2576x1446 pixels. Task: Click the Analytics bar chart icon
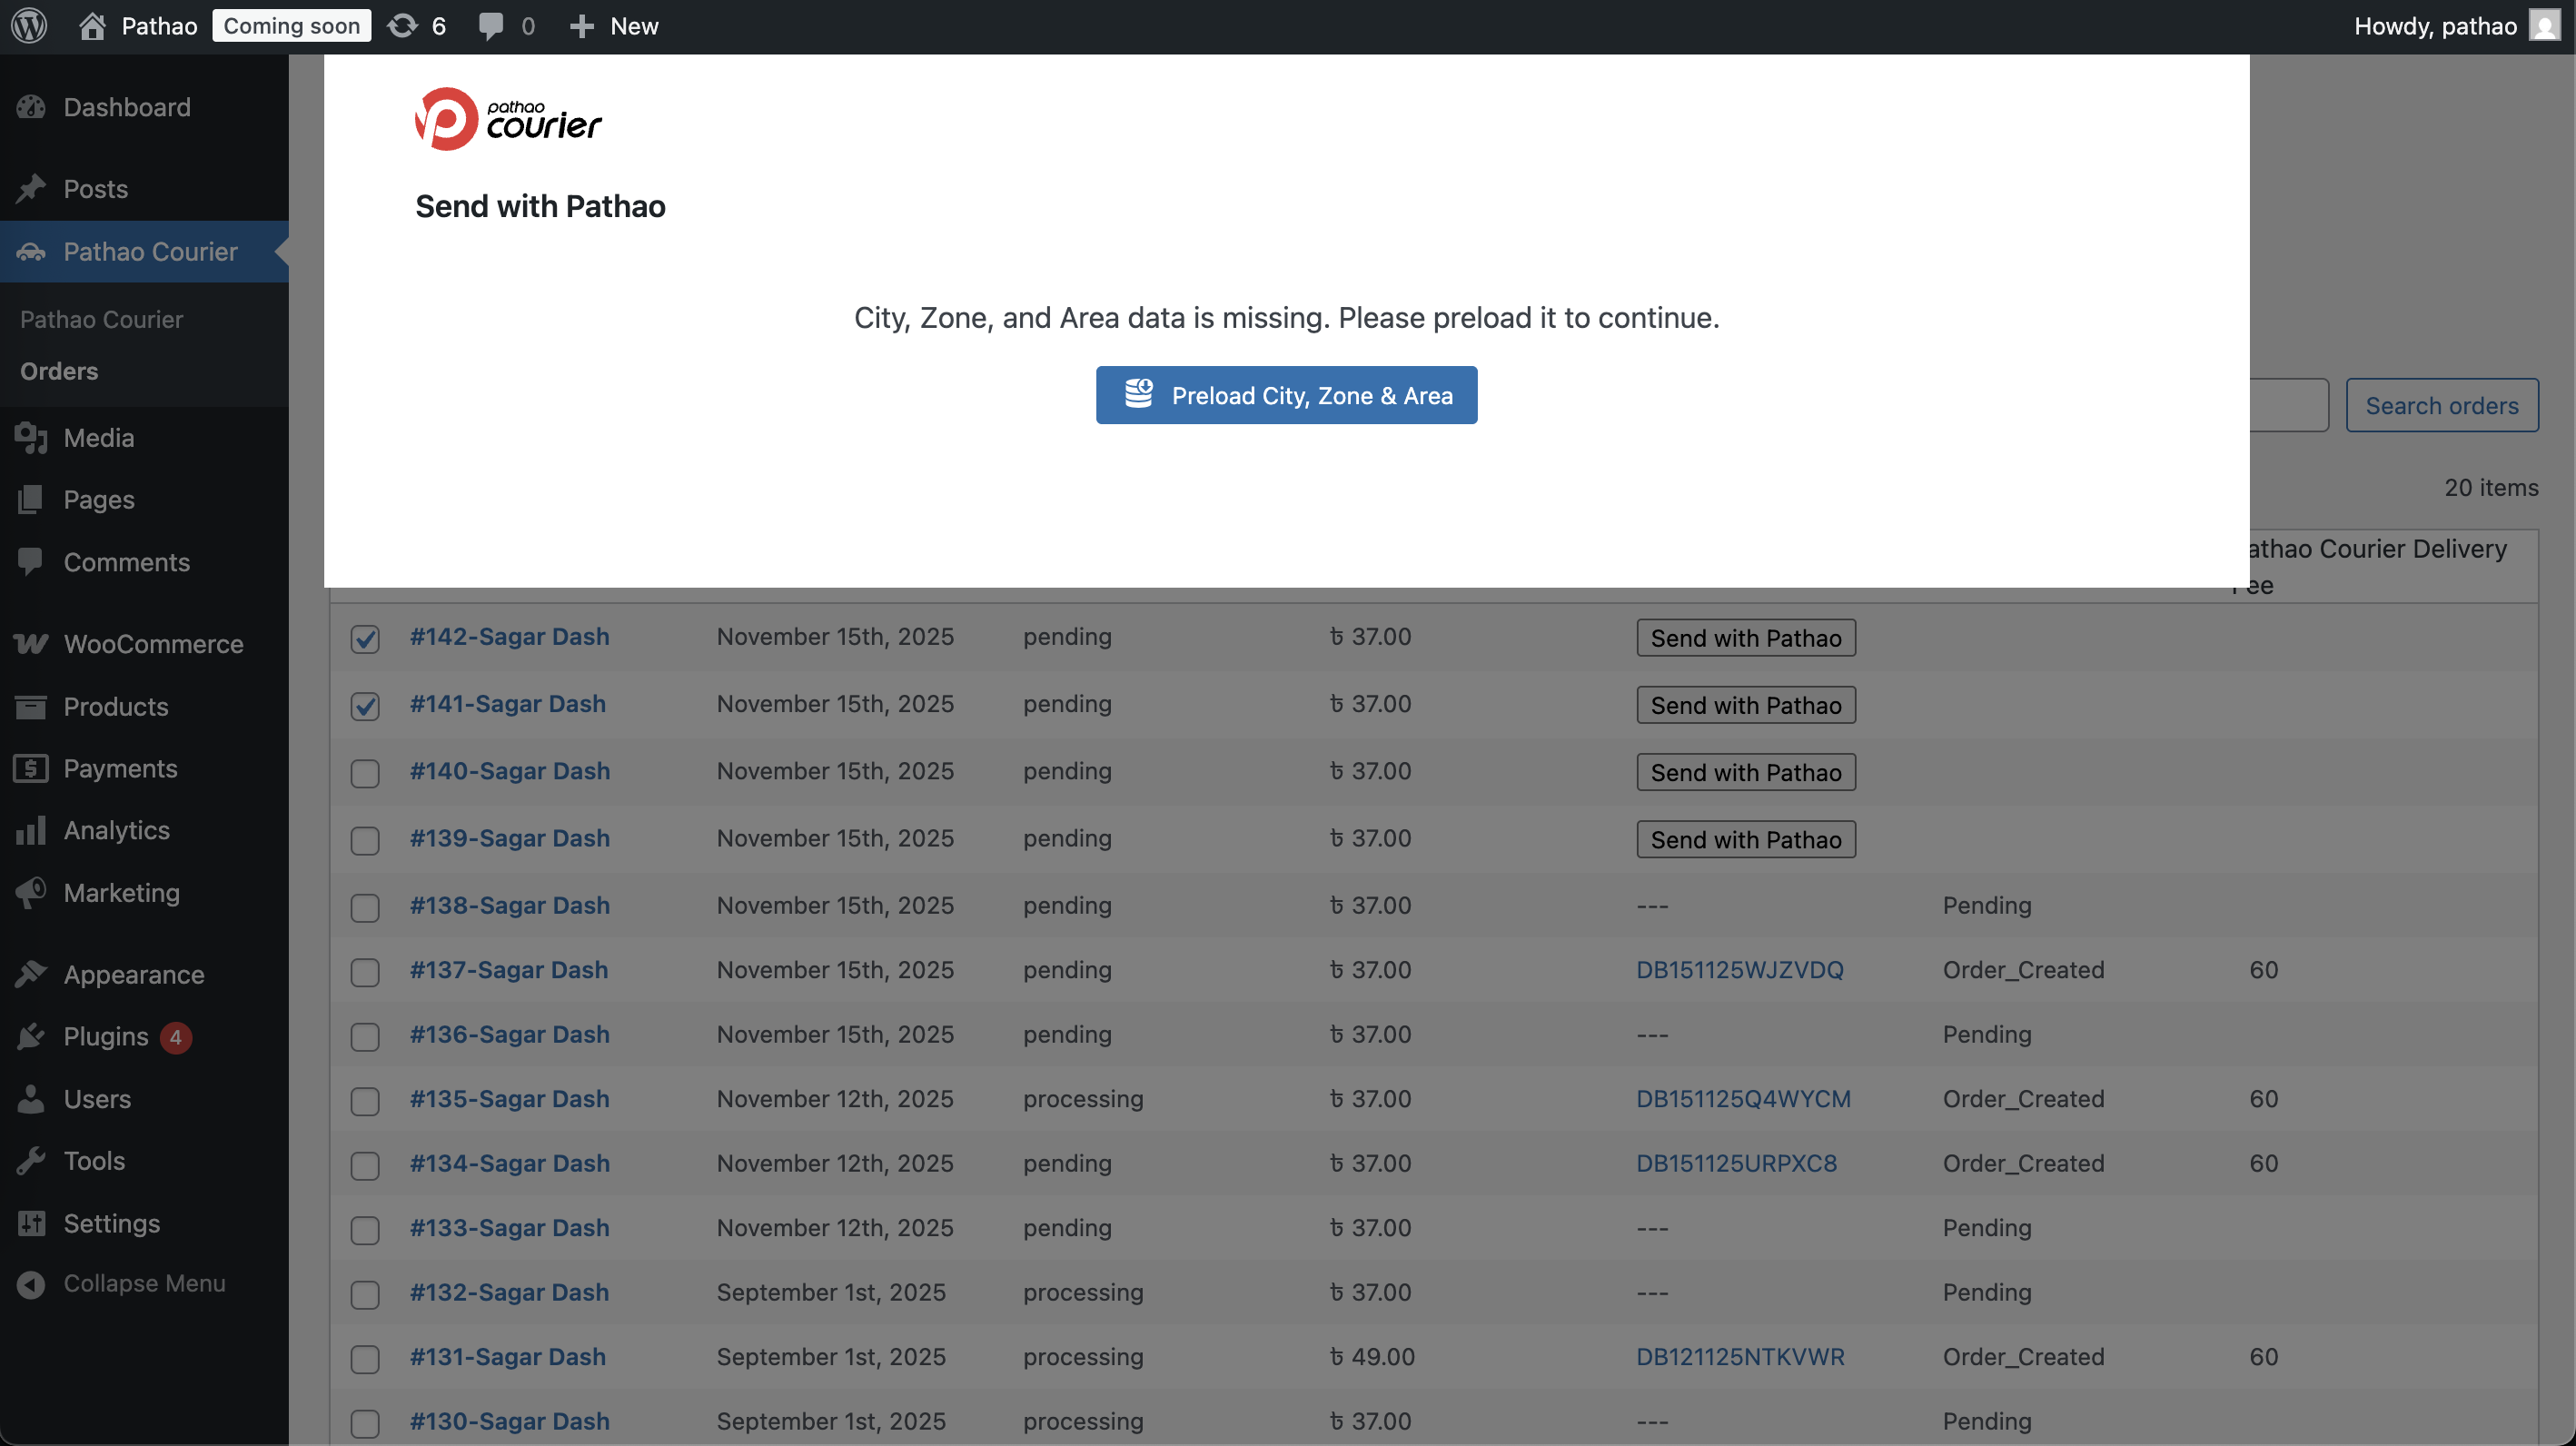(x=31, y=830)
